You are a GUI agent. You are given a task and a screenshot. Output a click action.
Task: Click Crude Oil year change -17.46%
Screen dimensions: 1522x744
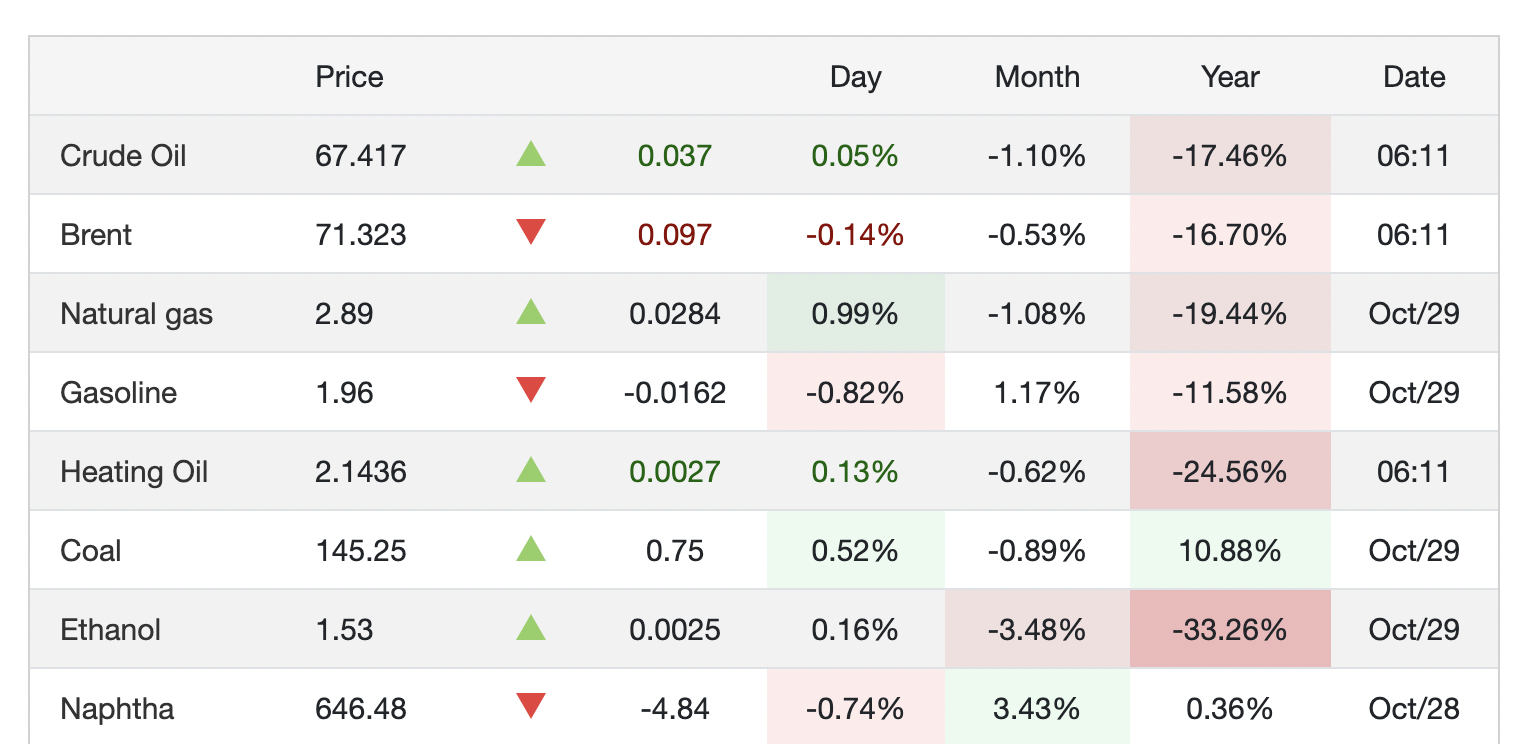1230,156
